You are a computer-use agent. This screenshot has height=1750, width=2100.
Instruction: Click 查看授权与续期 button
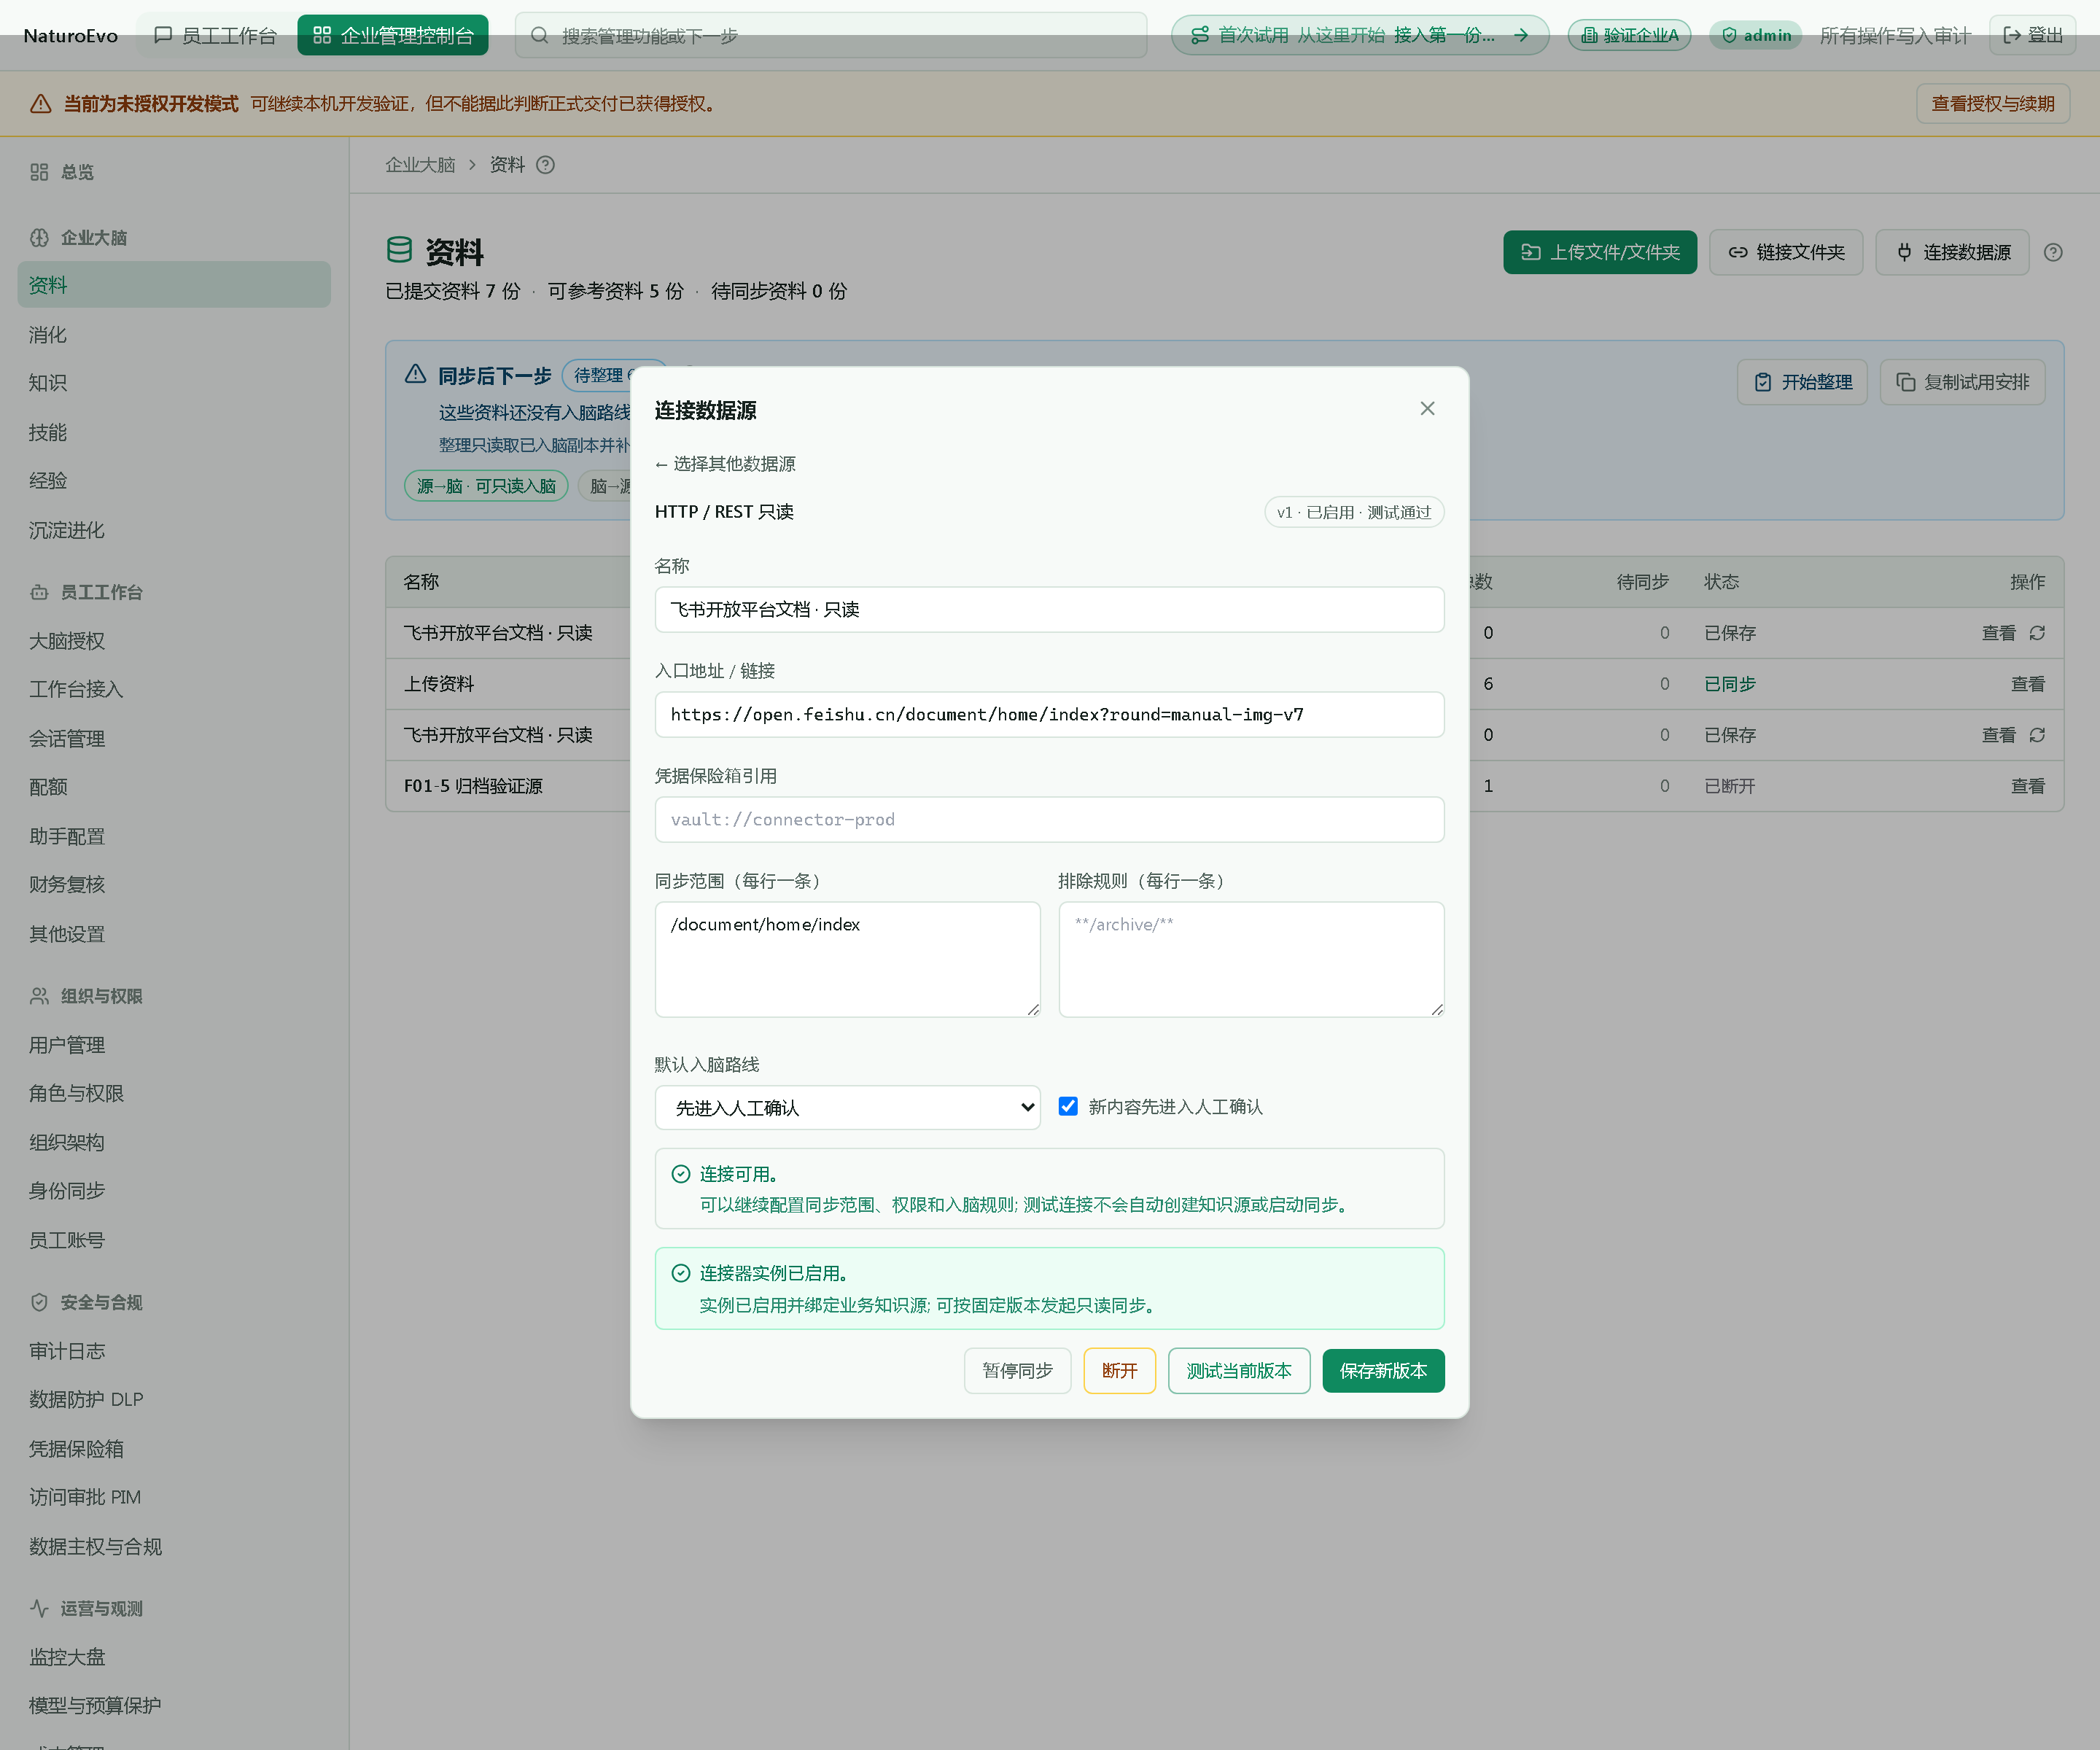coord(1993,104)
